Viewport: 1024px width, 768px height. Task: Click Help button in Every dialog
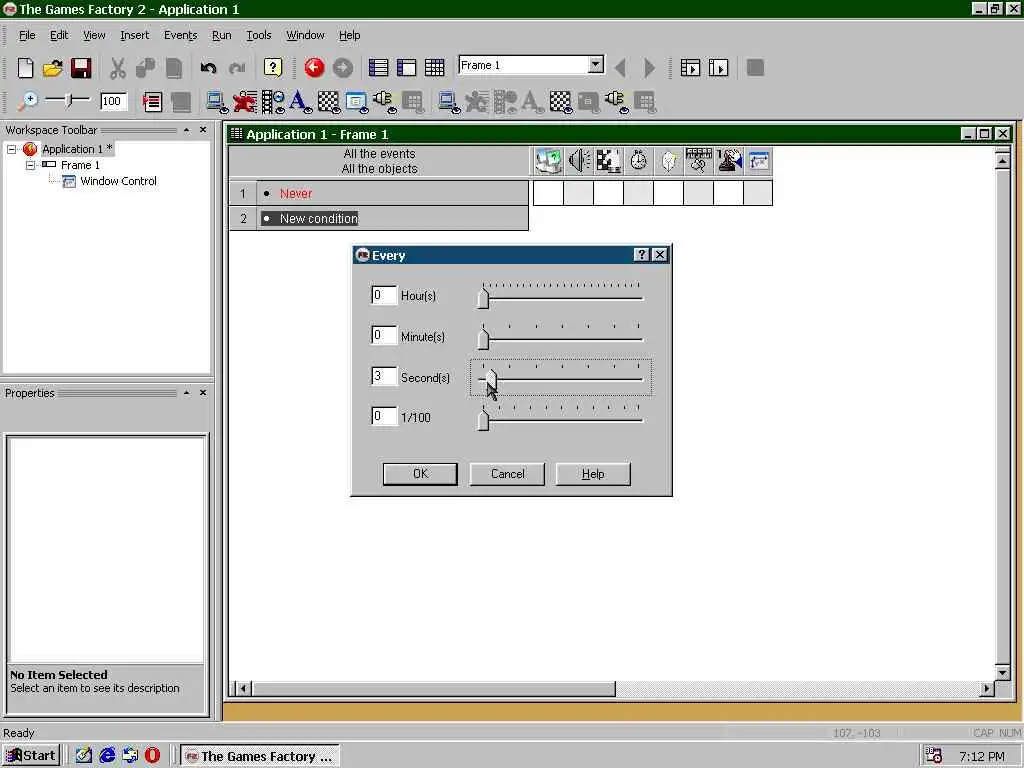coord(593,473)
